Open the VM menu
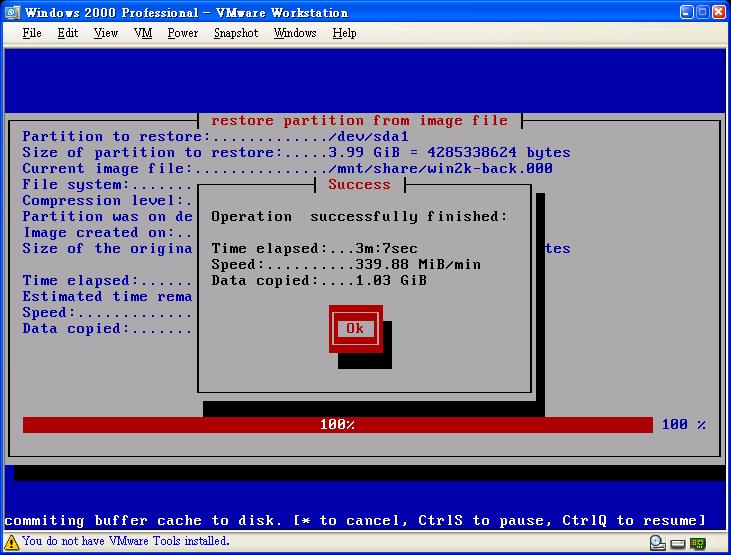 point(143,33)
